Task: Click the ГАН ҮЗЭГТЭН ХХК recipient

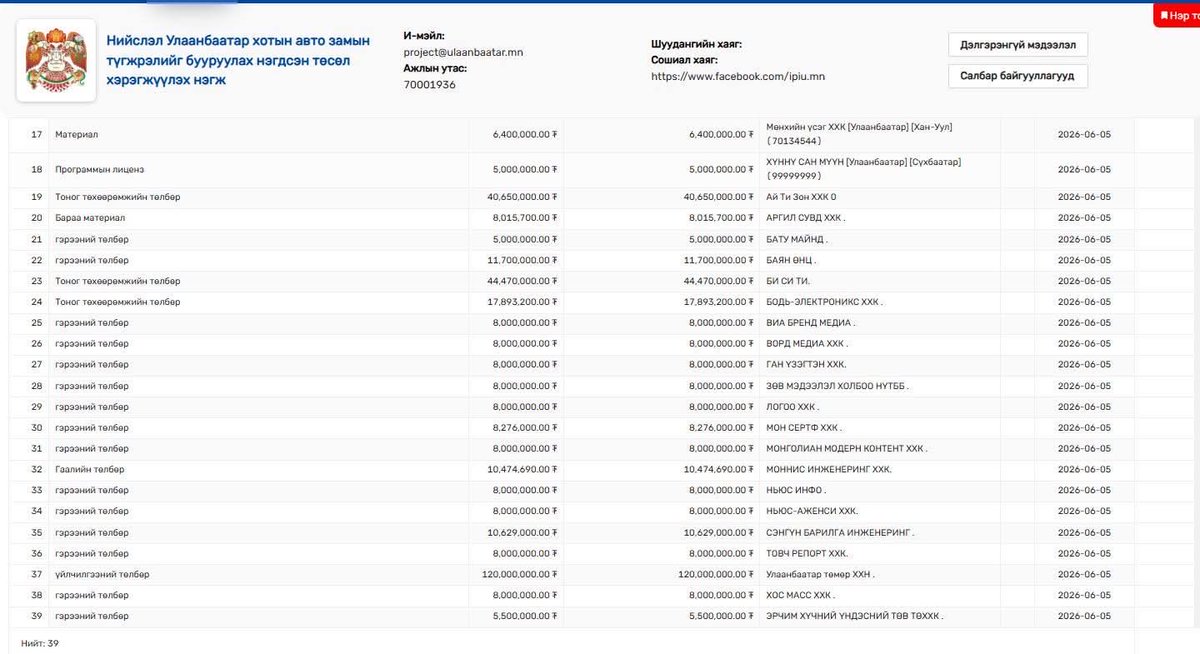Action: 807,364
